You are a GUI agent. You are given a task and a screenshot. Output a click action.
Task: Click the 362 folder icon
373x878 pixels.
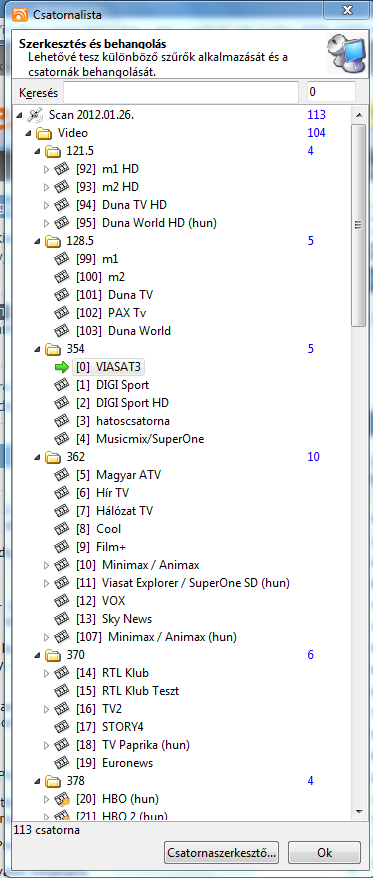pos(53,457)
